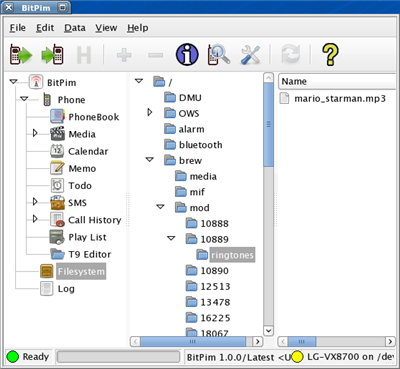Expand the Call History node
Image resolution: width=400 pixels, height=369 pixels.
click(35, 219)
